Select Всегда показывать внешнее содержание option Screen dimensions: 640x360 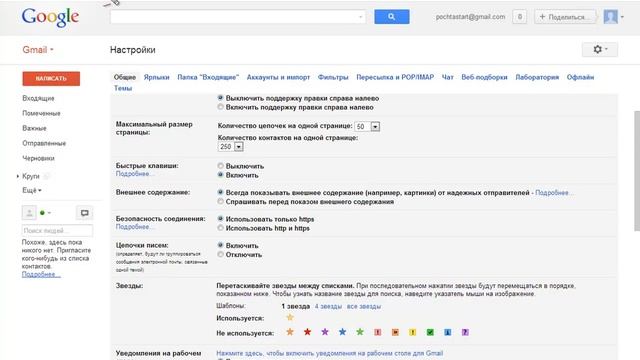tap(220, 192)
